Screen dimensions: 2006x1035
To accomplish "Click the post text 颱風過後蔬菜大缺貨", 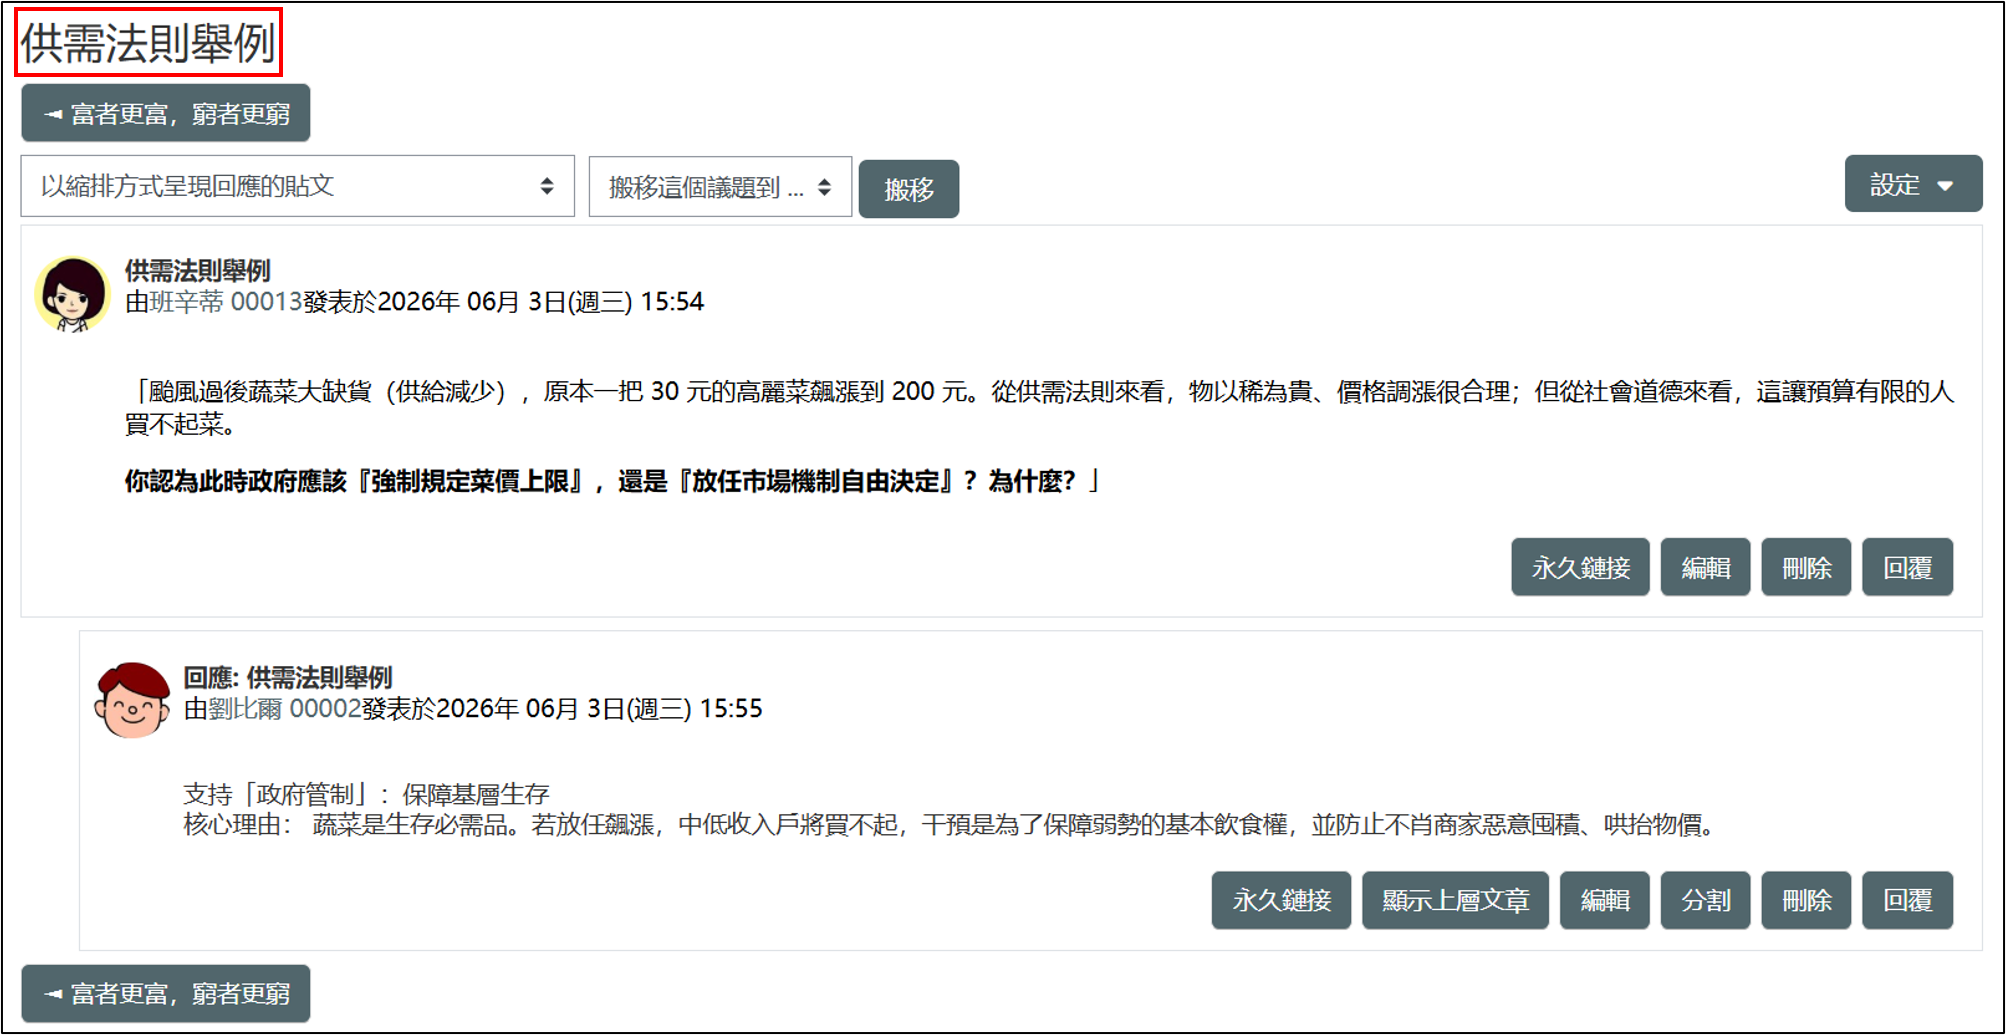I will pyautogui.click(x=260, y=392).
